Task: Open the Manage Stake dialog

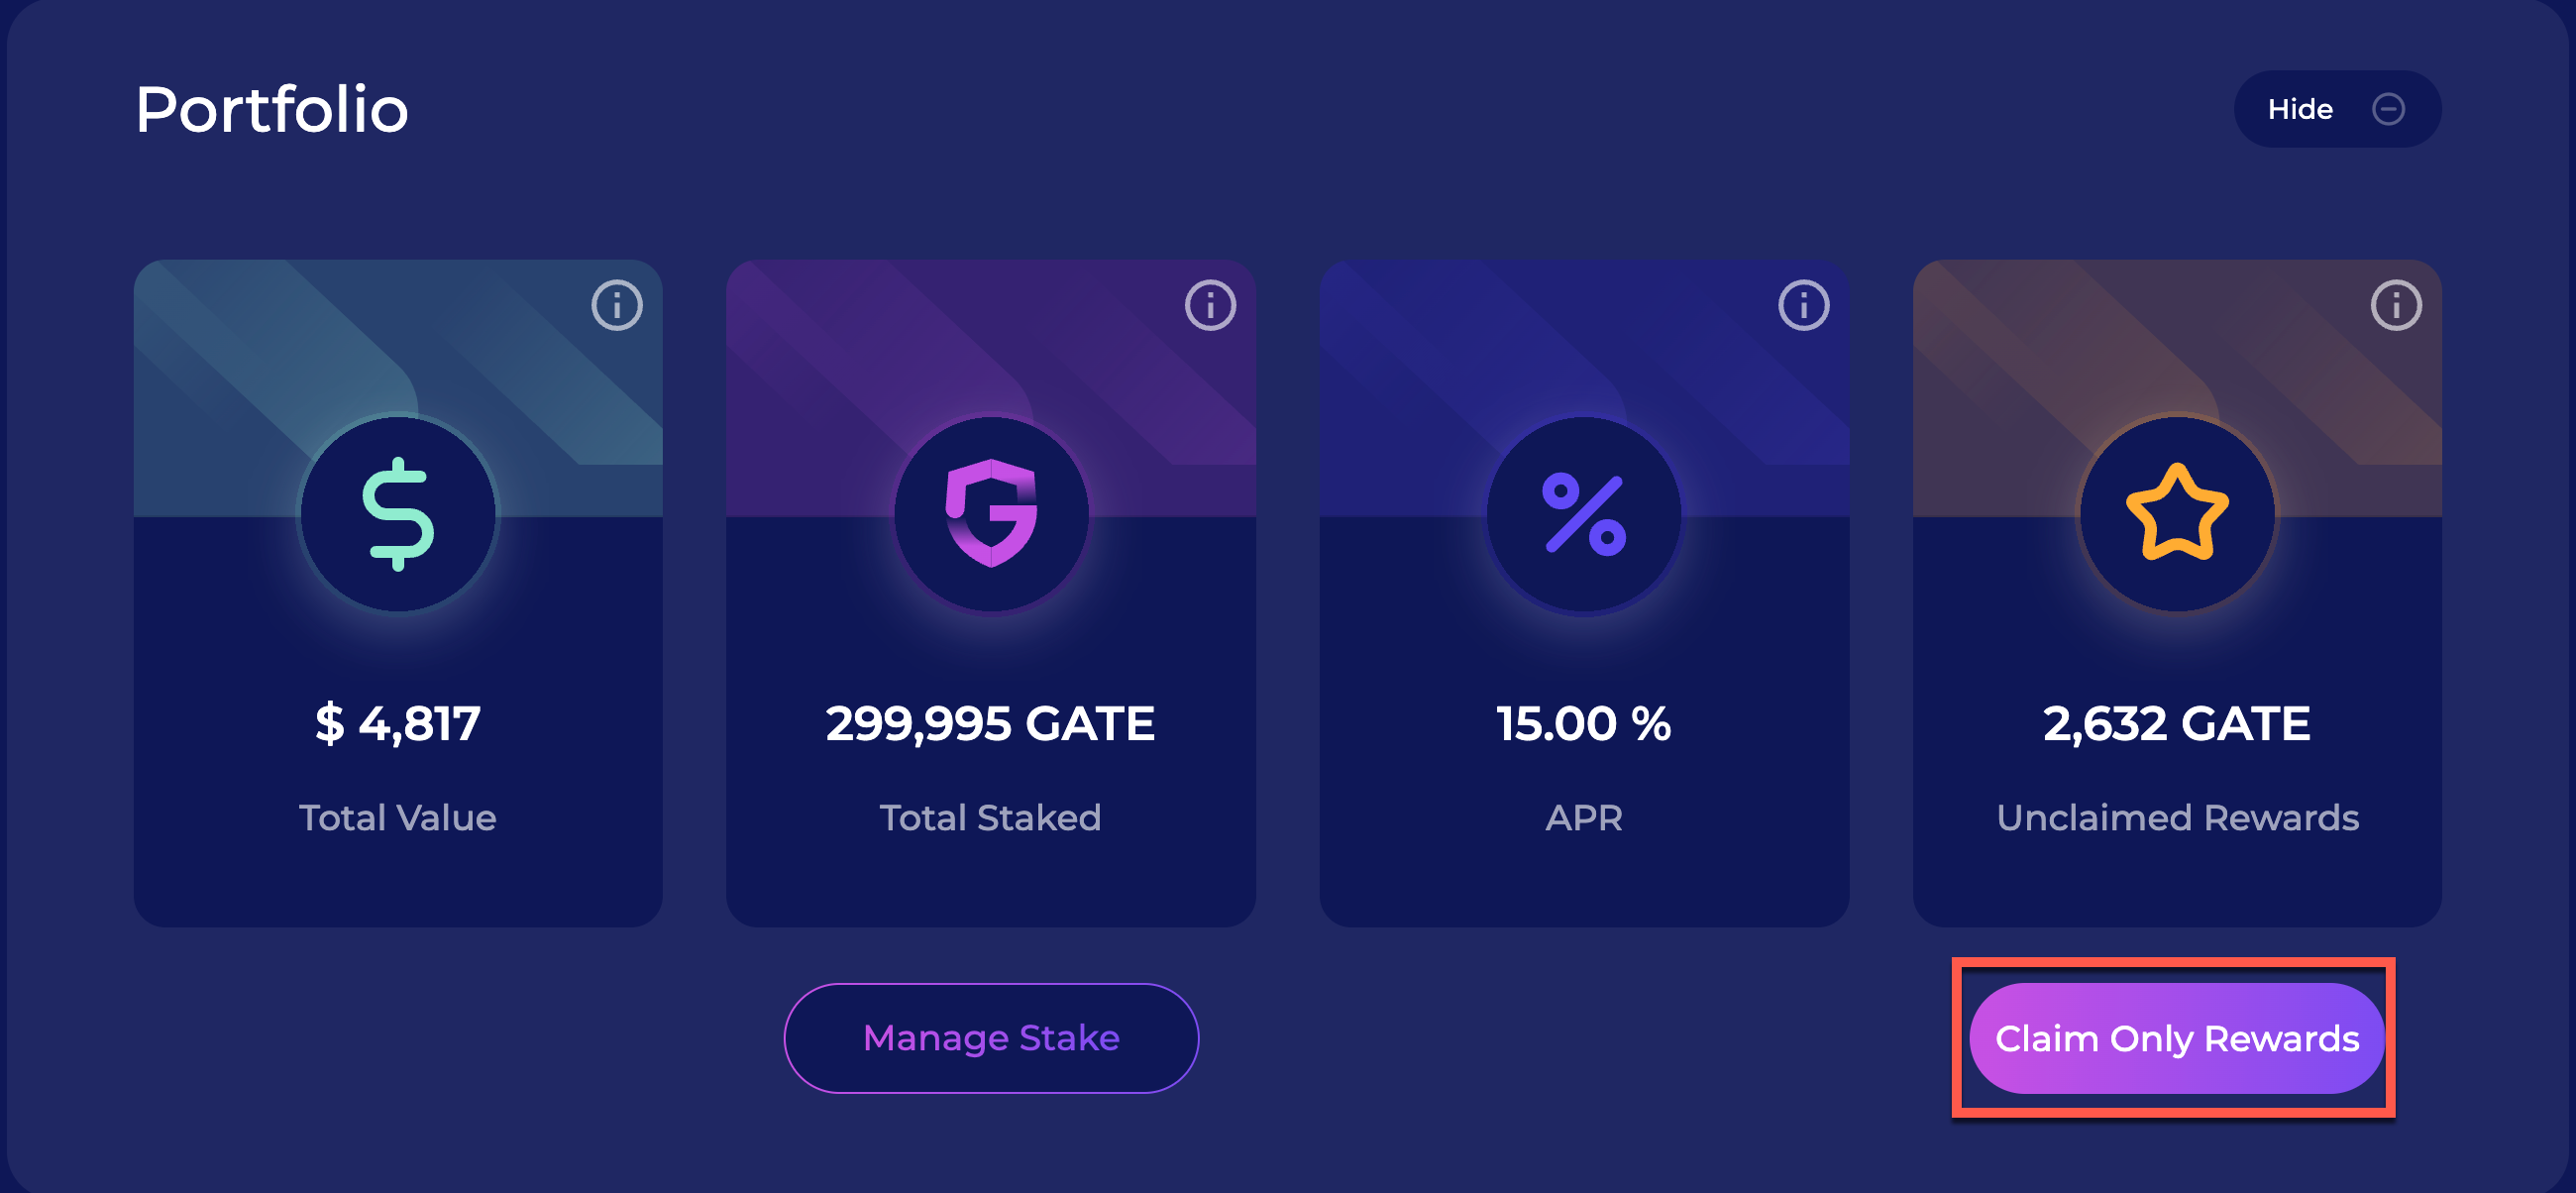Action: [x=991, y=1038]
